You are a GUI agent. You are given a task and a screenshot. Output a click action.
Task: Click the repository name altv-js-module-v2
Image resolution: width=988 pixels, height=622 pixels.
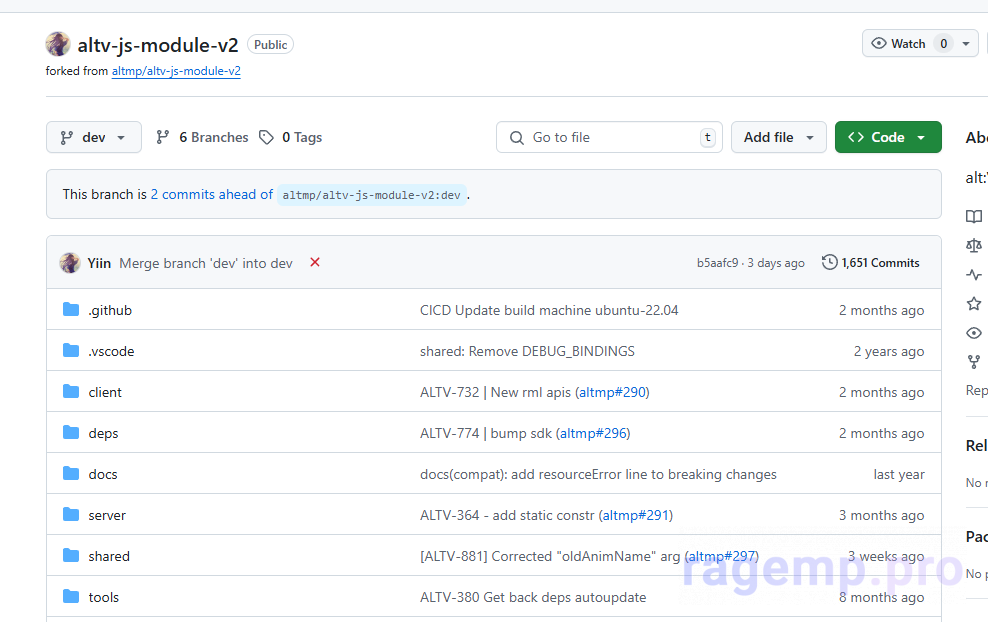[x=158, y=45]
